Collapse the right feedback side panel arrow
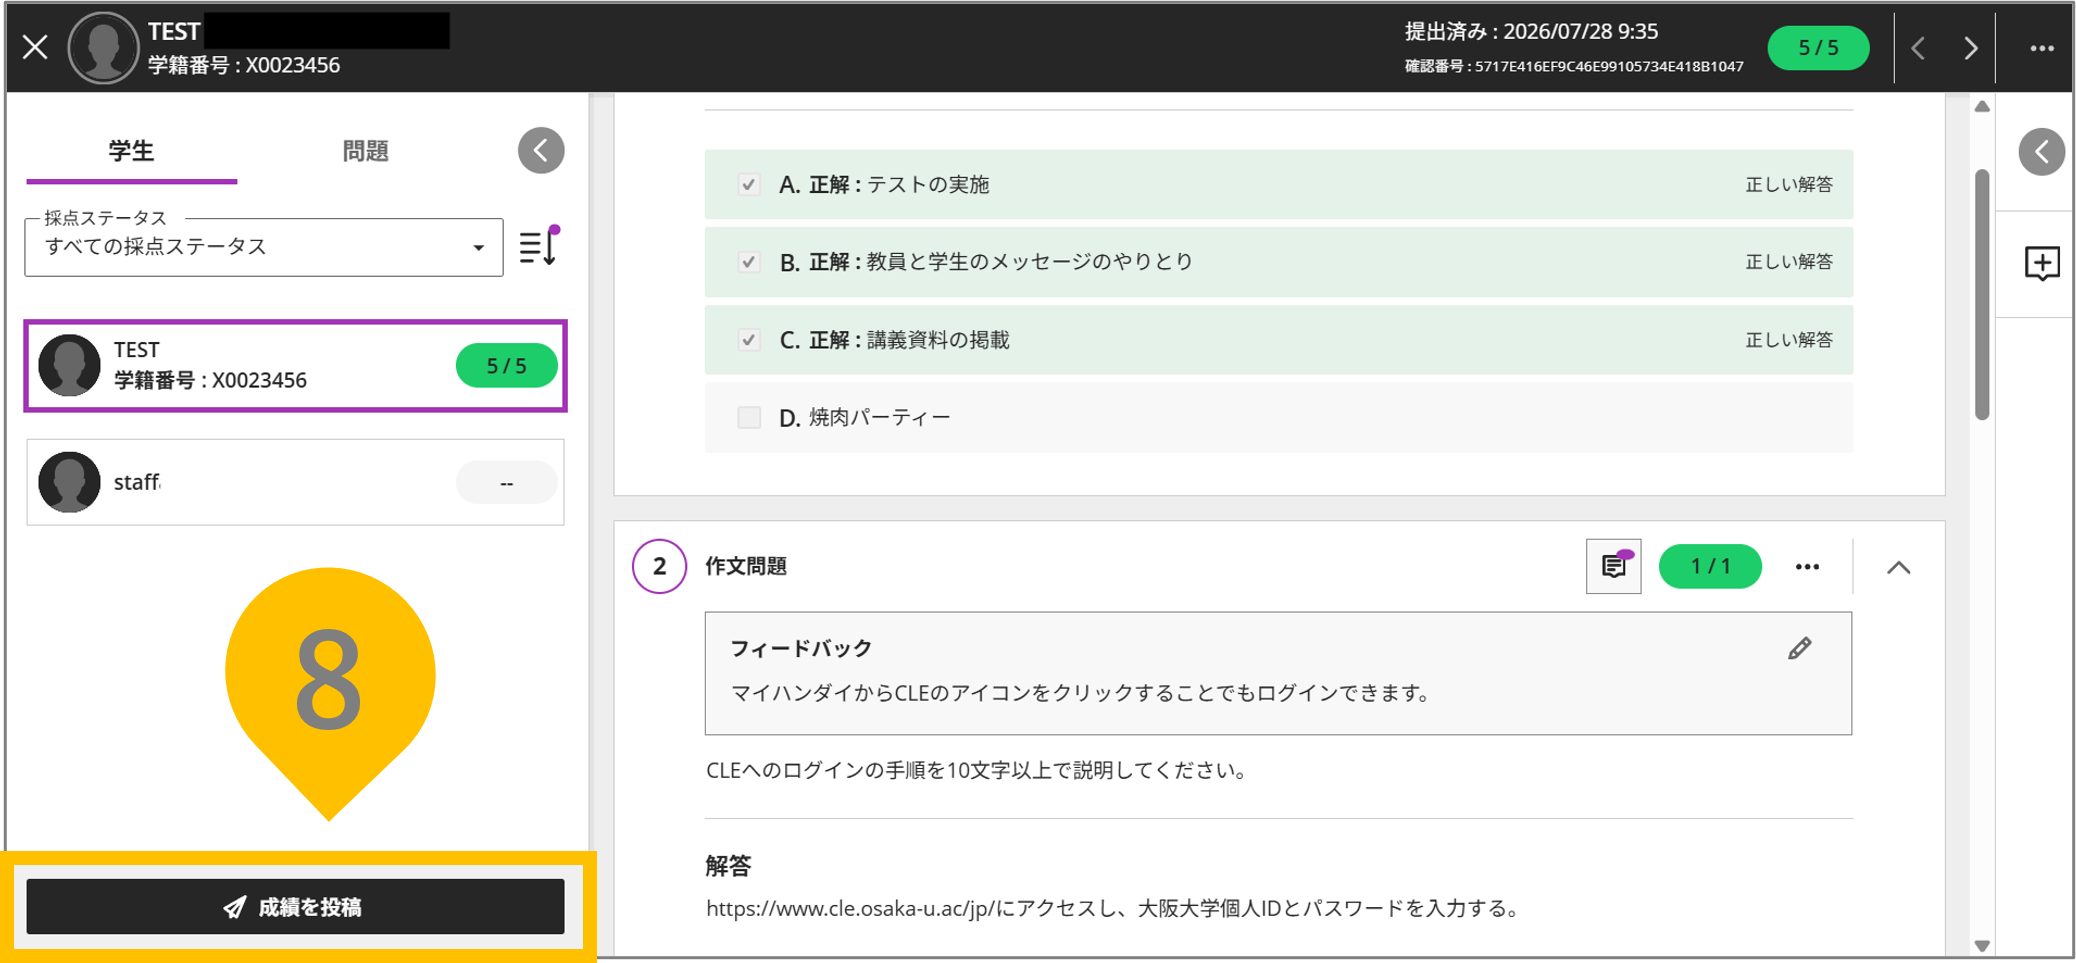This screenshot has height=963, width=2076. [x=2041, y=152]
